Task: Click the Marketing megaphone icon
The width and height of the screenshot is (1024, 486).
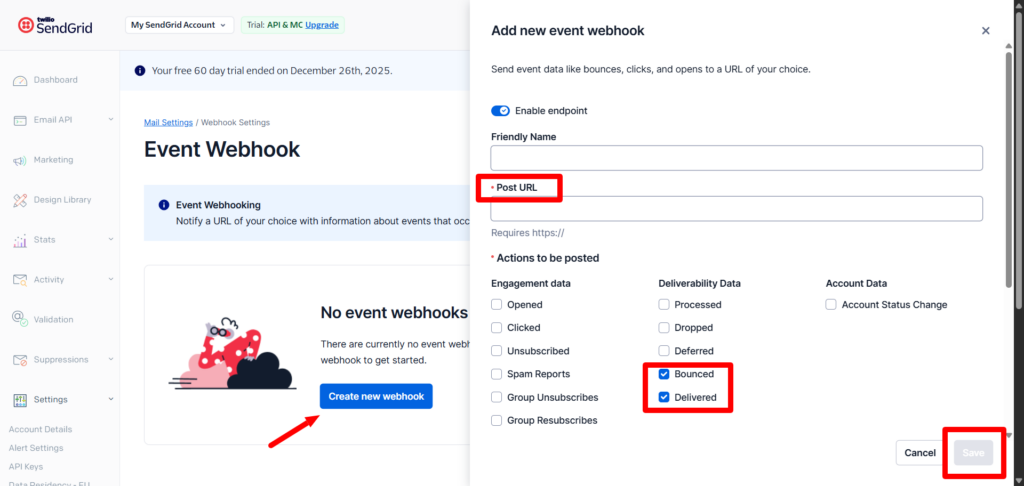Action: pos(19,160)
